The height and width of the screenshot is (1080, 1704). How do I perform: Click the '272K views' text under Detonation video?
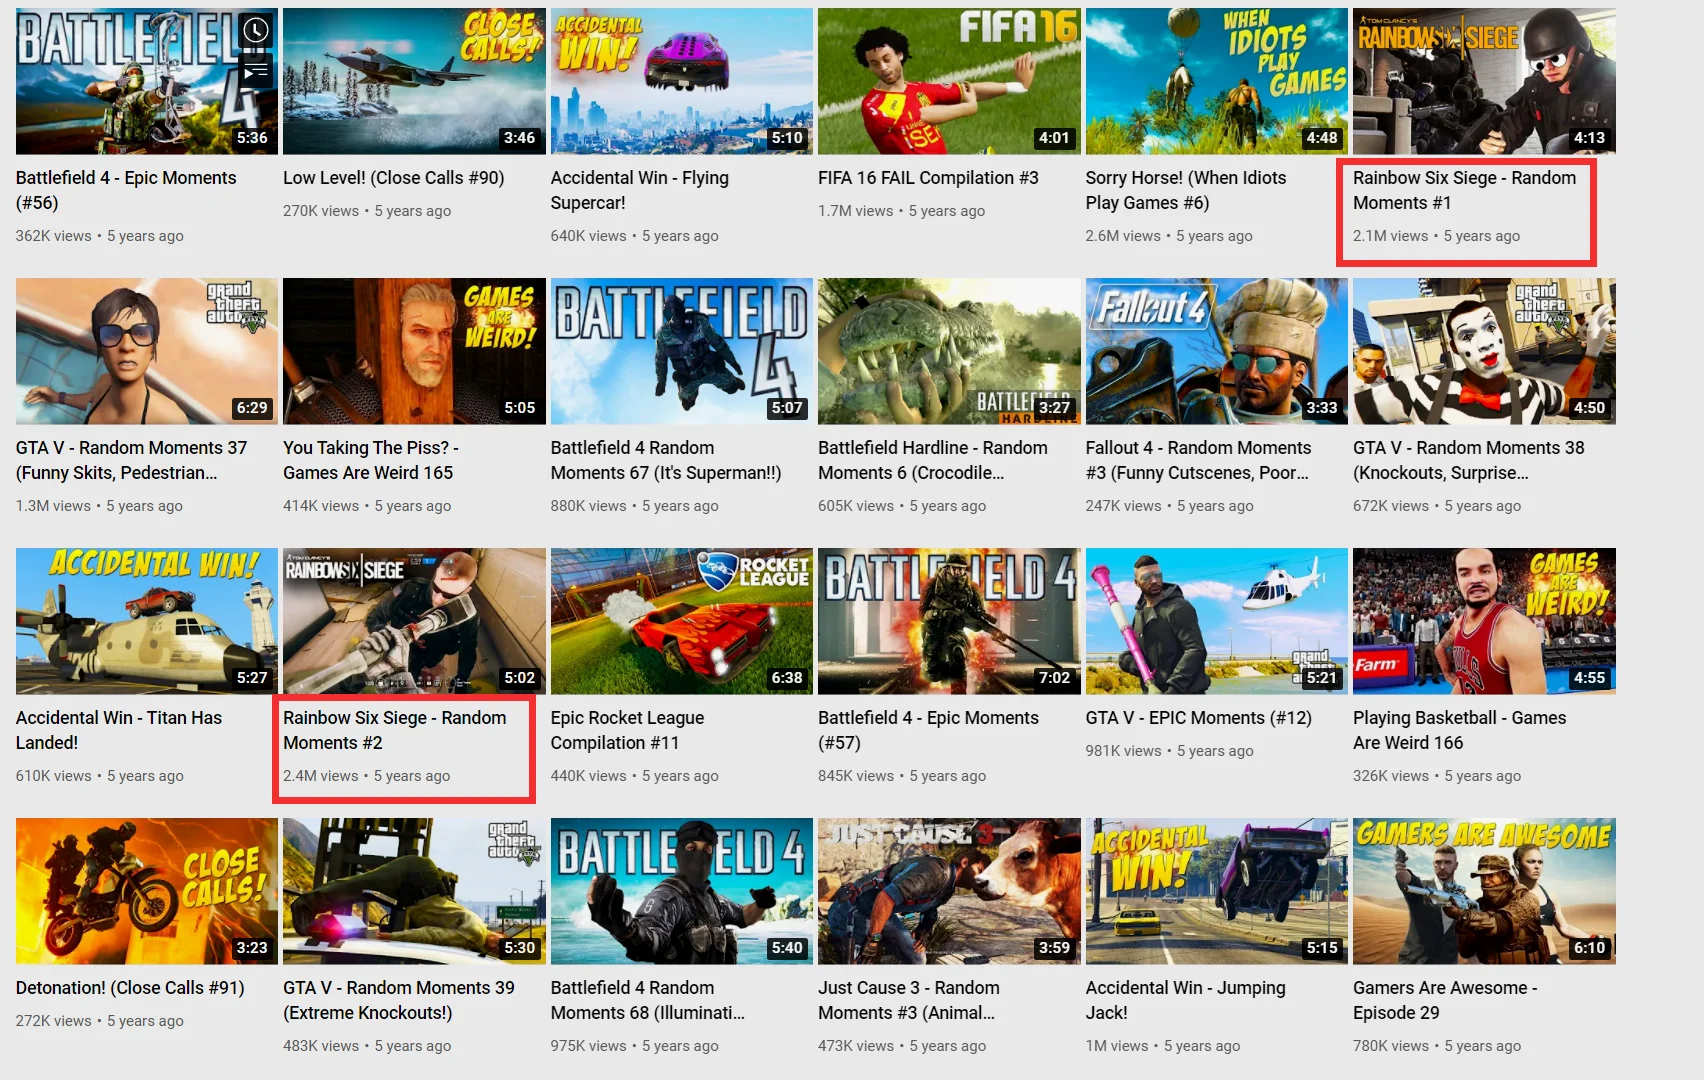tap(53, 1021)
